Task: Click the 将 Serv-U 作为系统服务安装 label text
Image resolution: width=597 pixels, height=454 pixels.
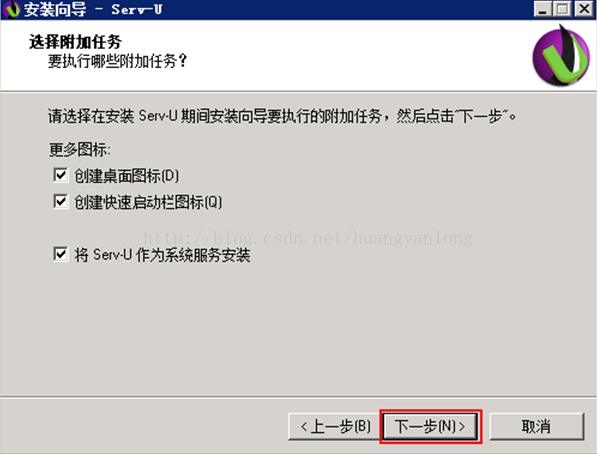Action: (162, 254)
